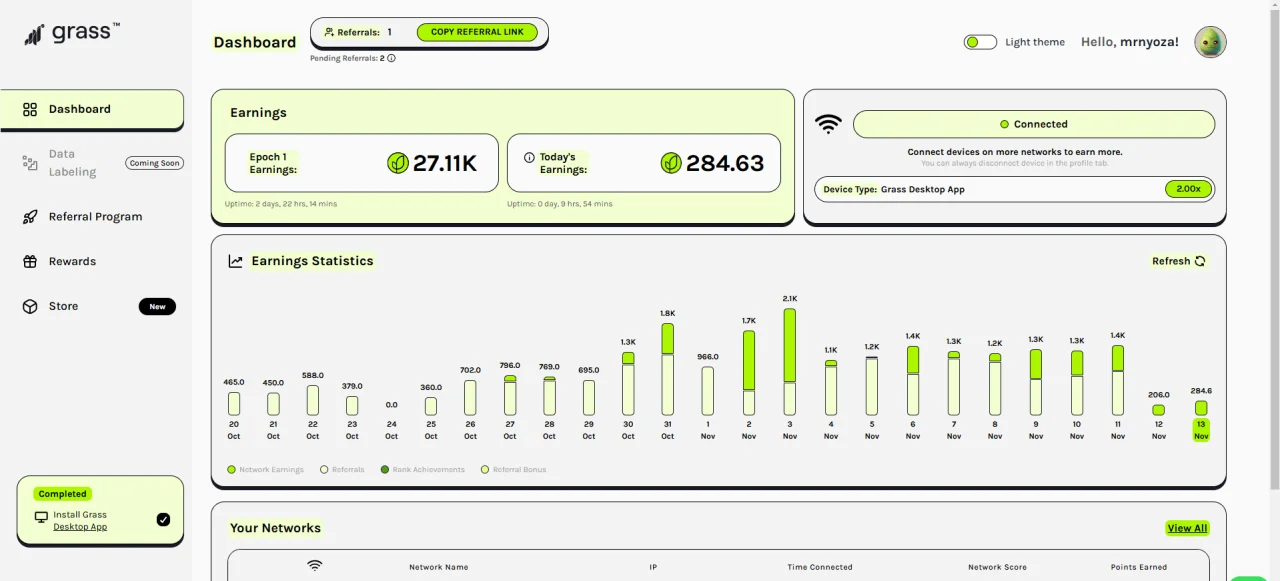This screenshot has width=1280, height=581.
Task: Click the Coming Soon badge
Action: [155, 163]
